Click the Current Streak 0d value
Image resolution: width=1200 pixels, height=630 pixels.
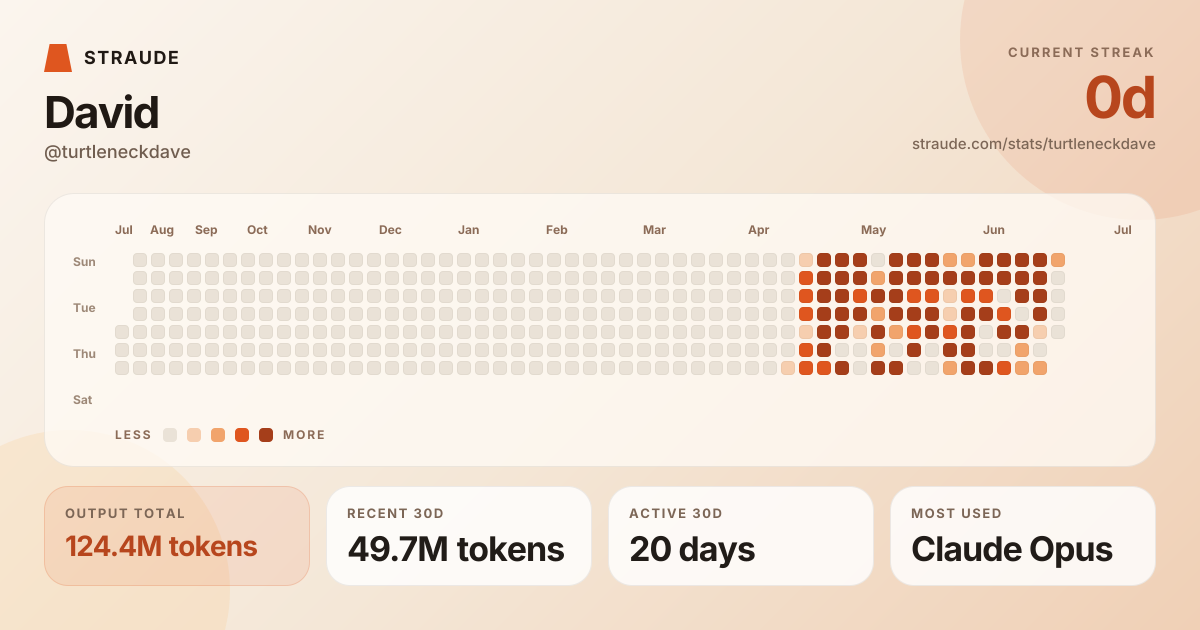point(1120,98)
